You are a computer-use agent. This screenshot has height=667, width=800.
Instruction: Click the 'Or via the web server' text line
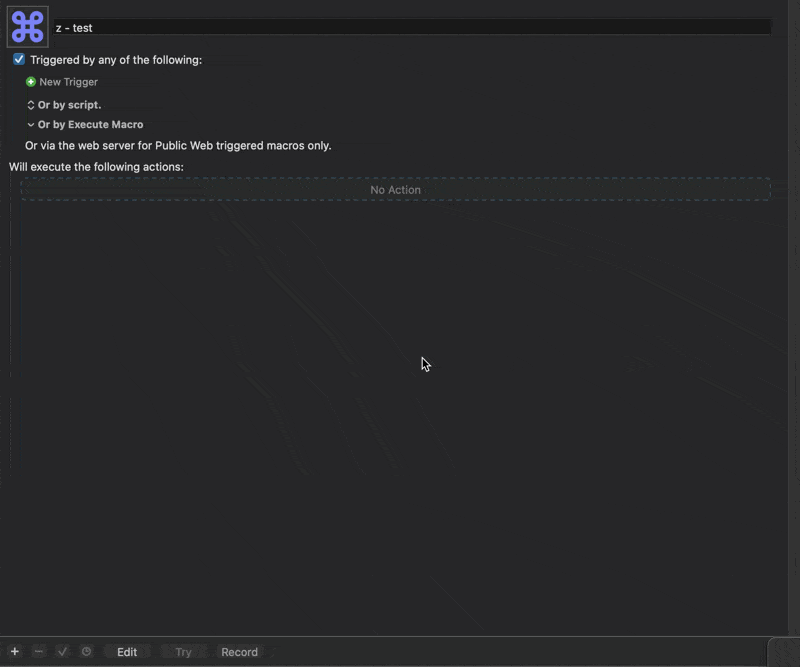tap(178, 146)
